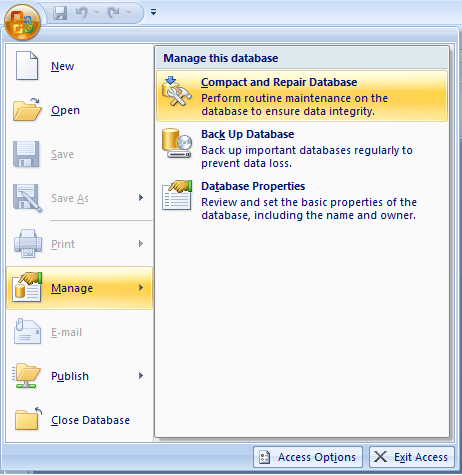Run Compact and Repair Database
Viewport: 462px width, 475px height.
[x=302, y=96]
